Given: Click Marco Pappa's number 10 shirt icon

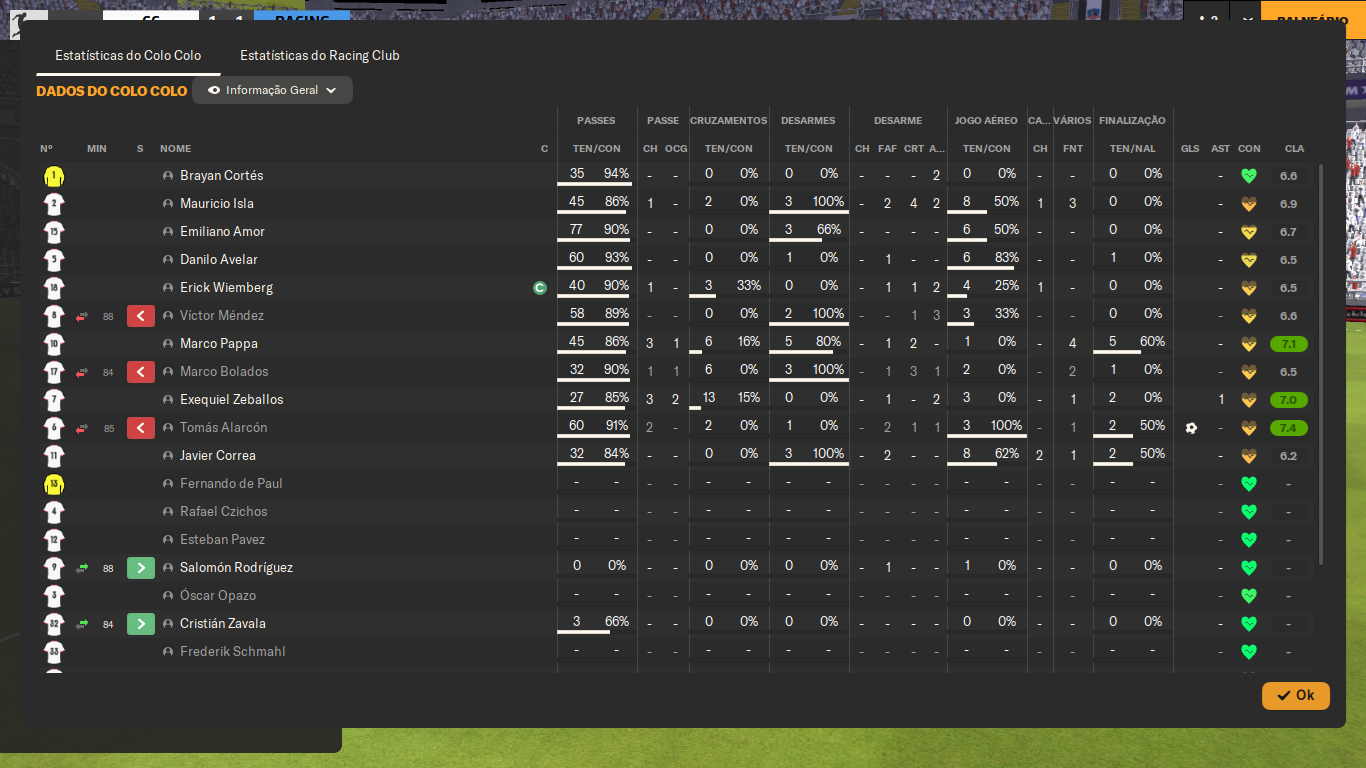Looking at the screenshot, I should (x=54, y=345).
